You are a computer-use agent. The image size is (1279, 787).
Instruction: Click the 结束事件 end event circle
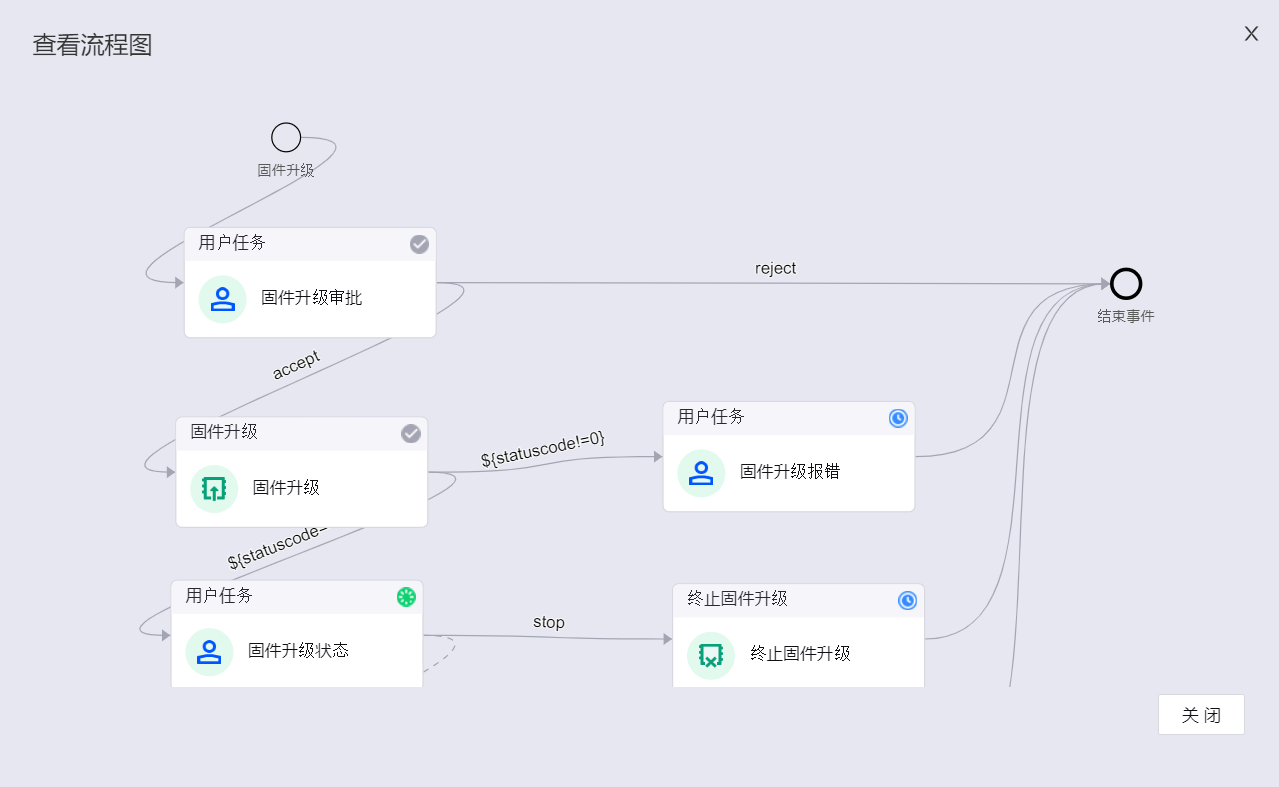[x=1126, y=284]
